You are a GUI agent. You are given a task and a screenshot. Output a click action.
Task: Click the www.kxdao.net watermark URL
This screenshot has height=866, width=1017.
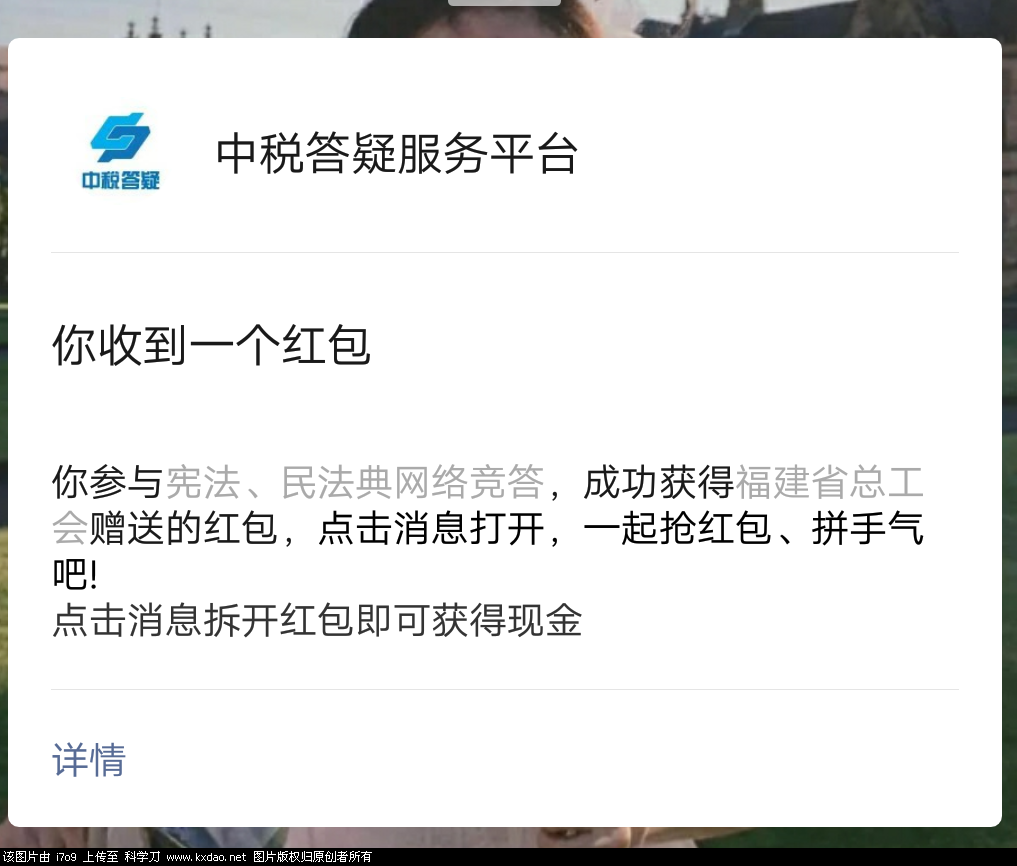pos(206,857)
